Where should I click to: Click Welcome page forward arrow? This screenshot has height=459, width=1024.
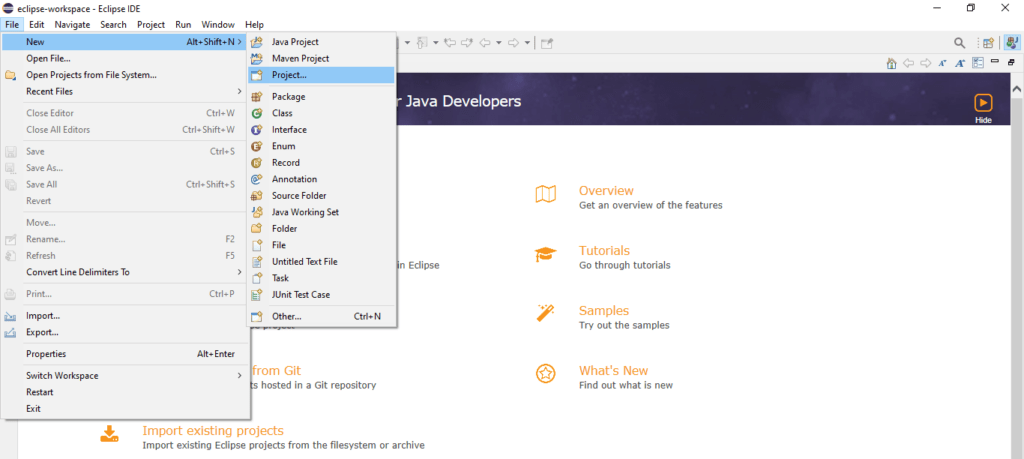pos(925,63)
